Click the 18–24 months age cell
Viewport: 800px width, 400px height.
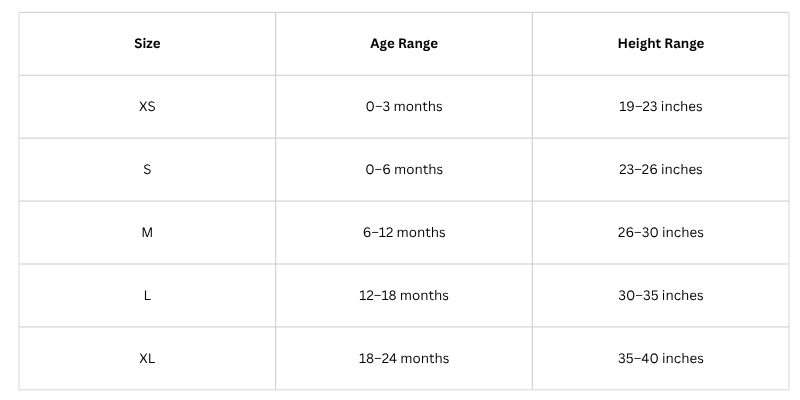tap(404, 359)
